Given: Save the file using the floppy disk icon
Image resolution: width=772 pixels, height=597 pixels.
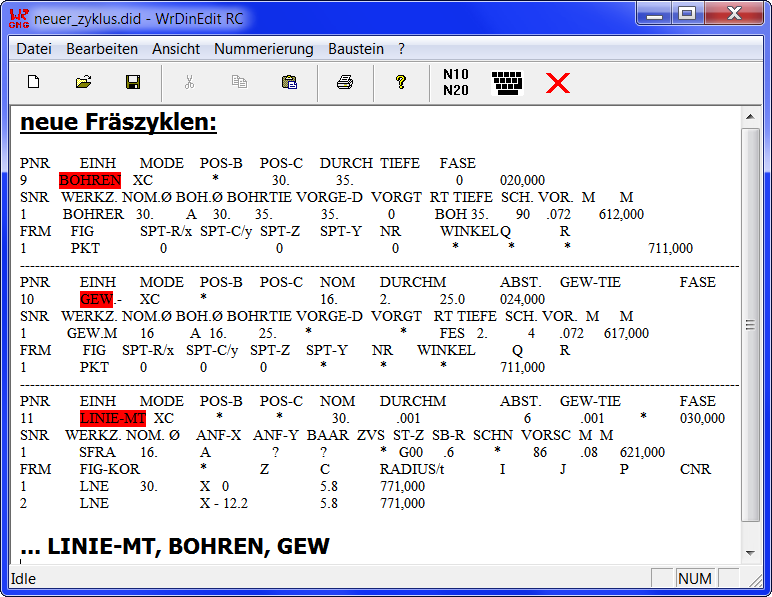Looking at the screenshot, I should (133, 82).
